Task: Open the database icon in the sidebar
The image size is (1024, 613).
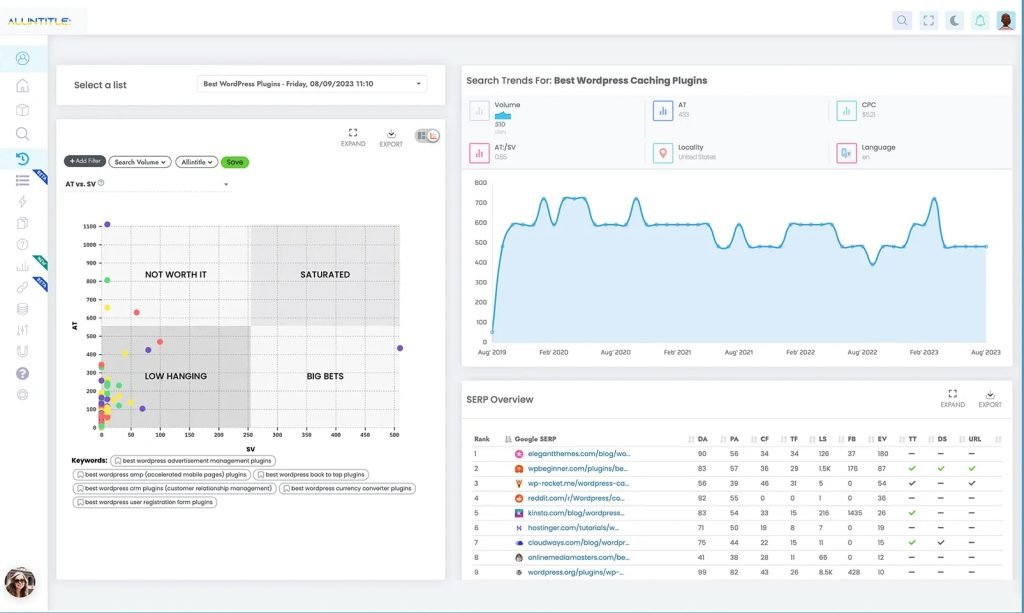Action: (22, 309)
